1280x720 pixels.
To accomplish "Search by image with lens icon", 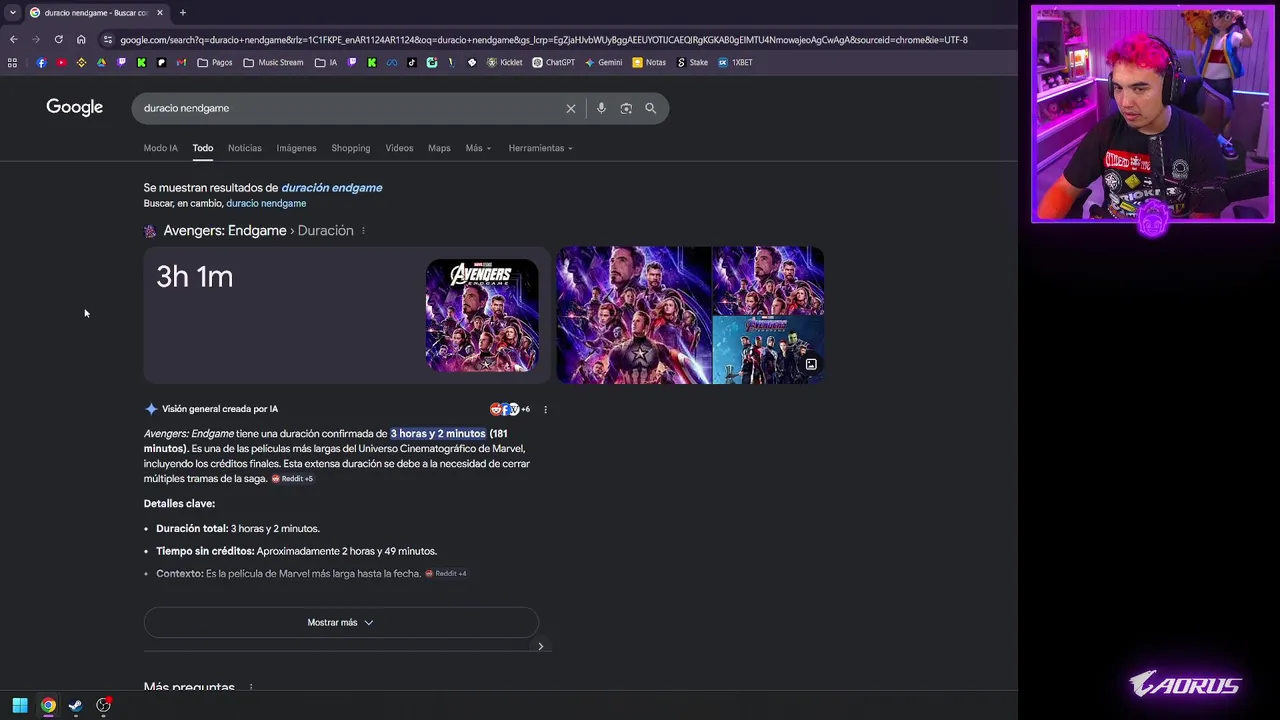I will tap(626, 108).
